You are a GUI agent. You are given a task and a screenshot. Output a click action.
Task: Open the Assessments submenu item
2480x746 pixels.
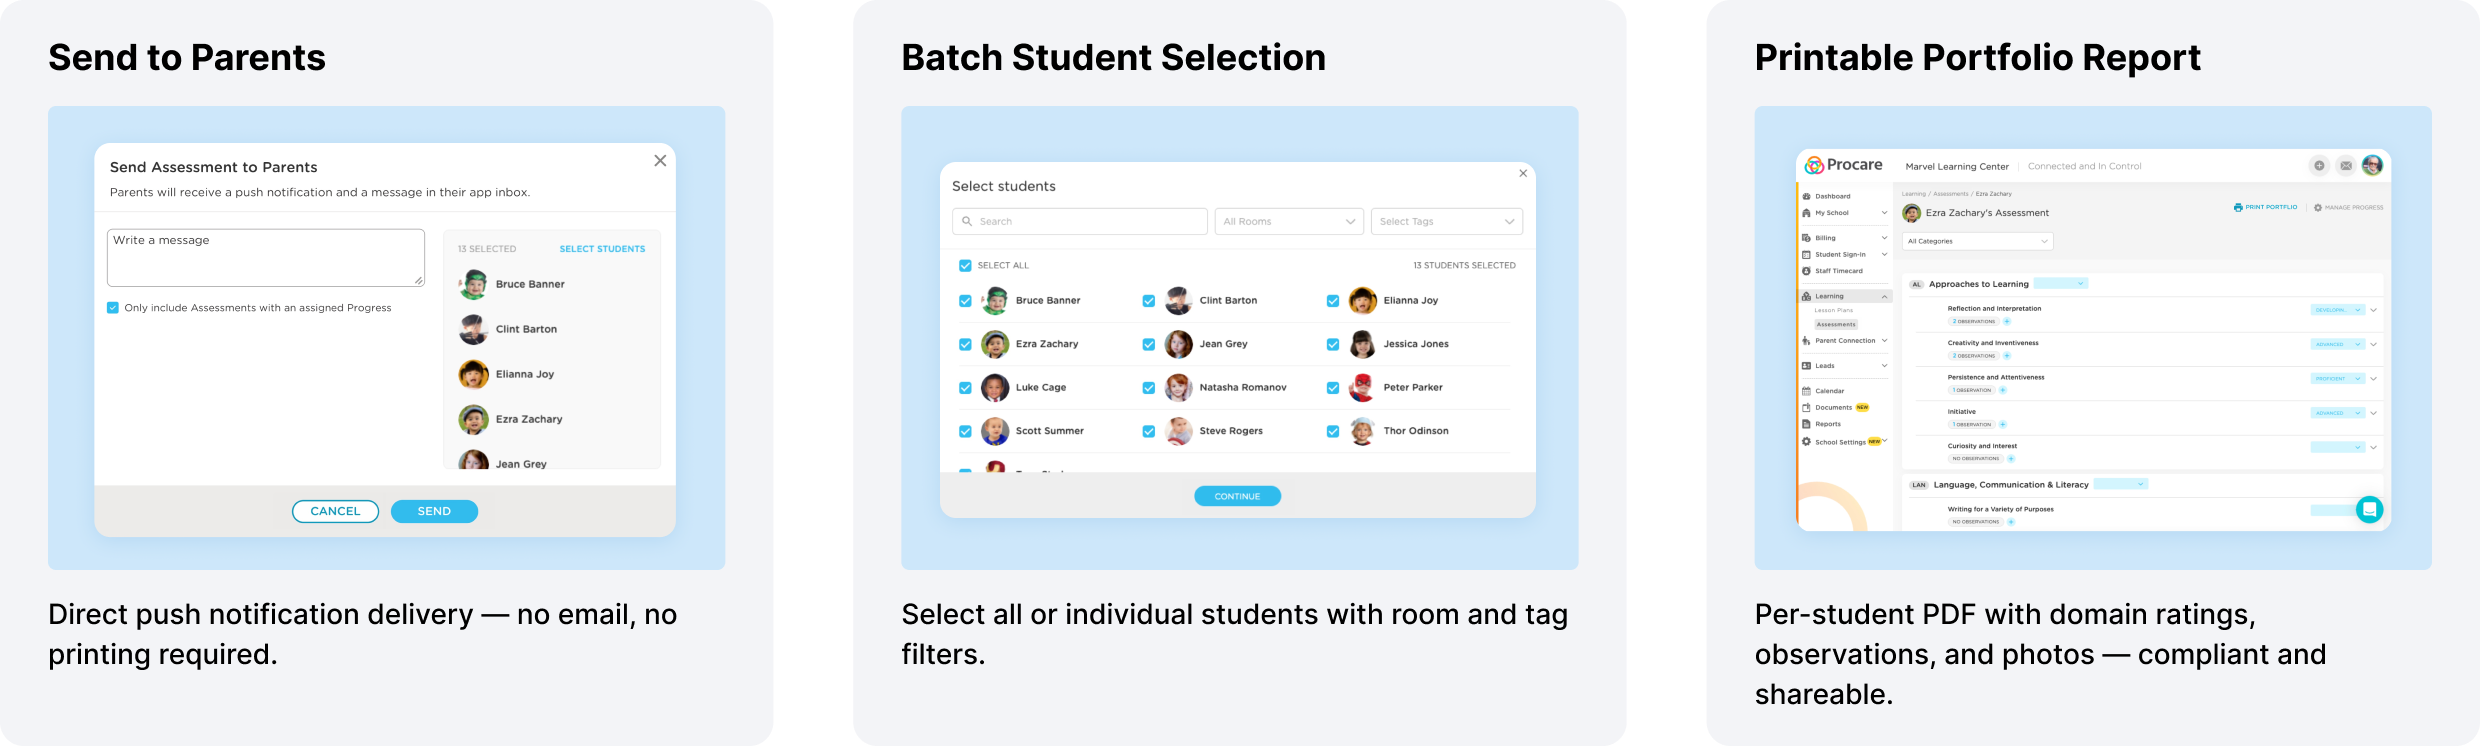[x=1836, y=324]
